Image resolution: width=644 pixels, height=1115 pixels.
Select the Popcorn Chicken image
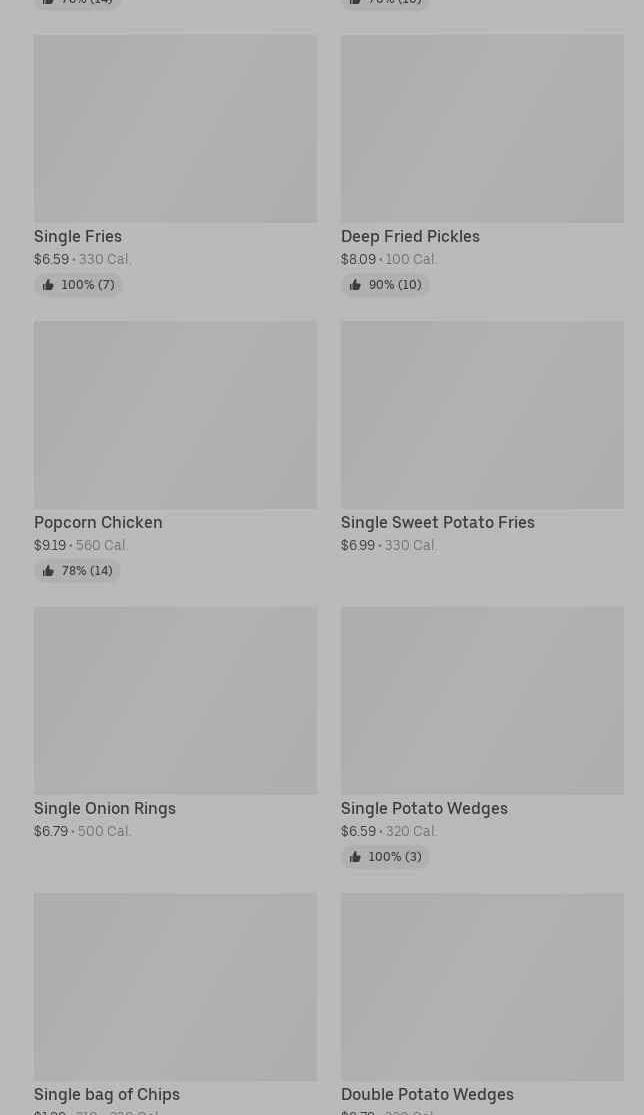[175, 415]
